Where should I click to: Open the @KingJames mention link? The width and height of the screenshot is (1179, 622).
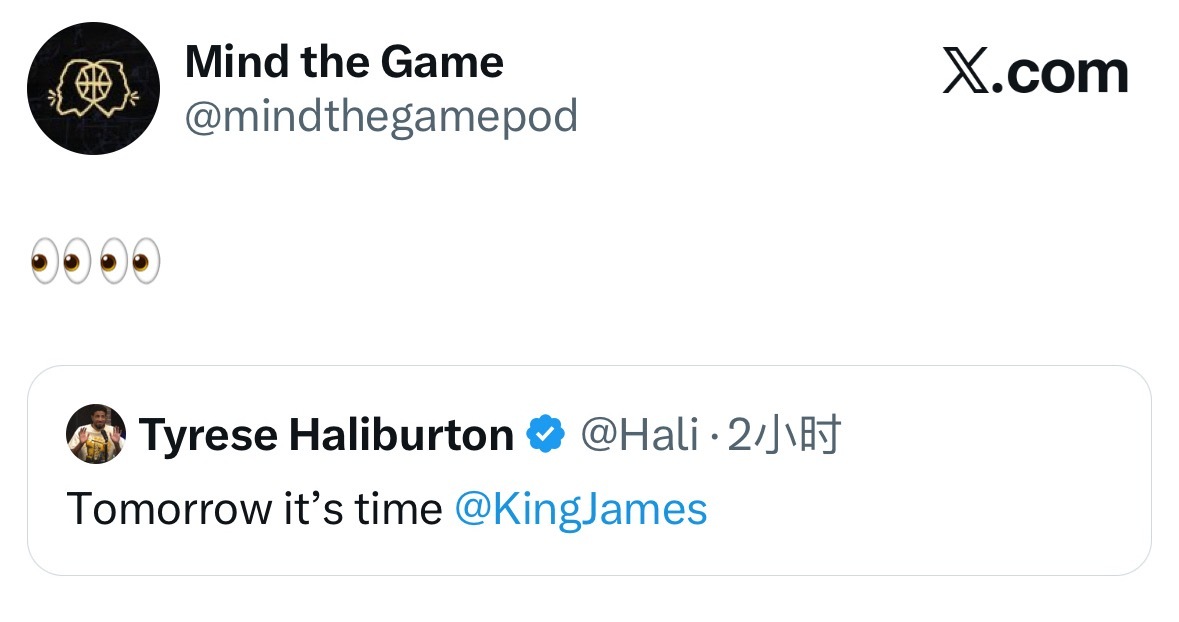coord(581,509)
